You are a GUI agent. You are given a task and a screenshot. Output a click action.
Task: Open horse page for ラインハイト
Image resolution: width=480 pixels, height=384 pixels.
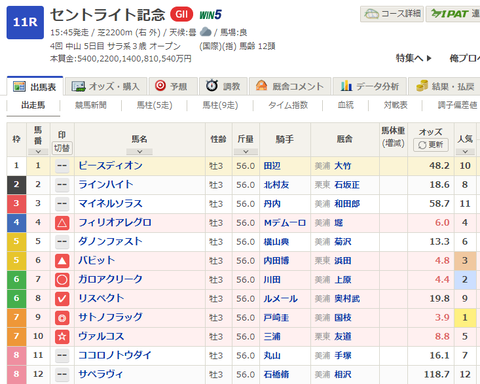pyautogui.click(x=106, y=185)
